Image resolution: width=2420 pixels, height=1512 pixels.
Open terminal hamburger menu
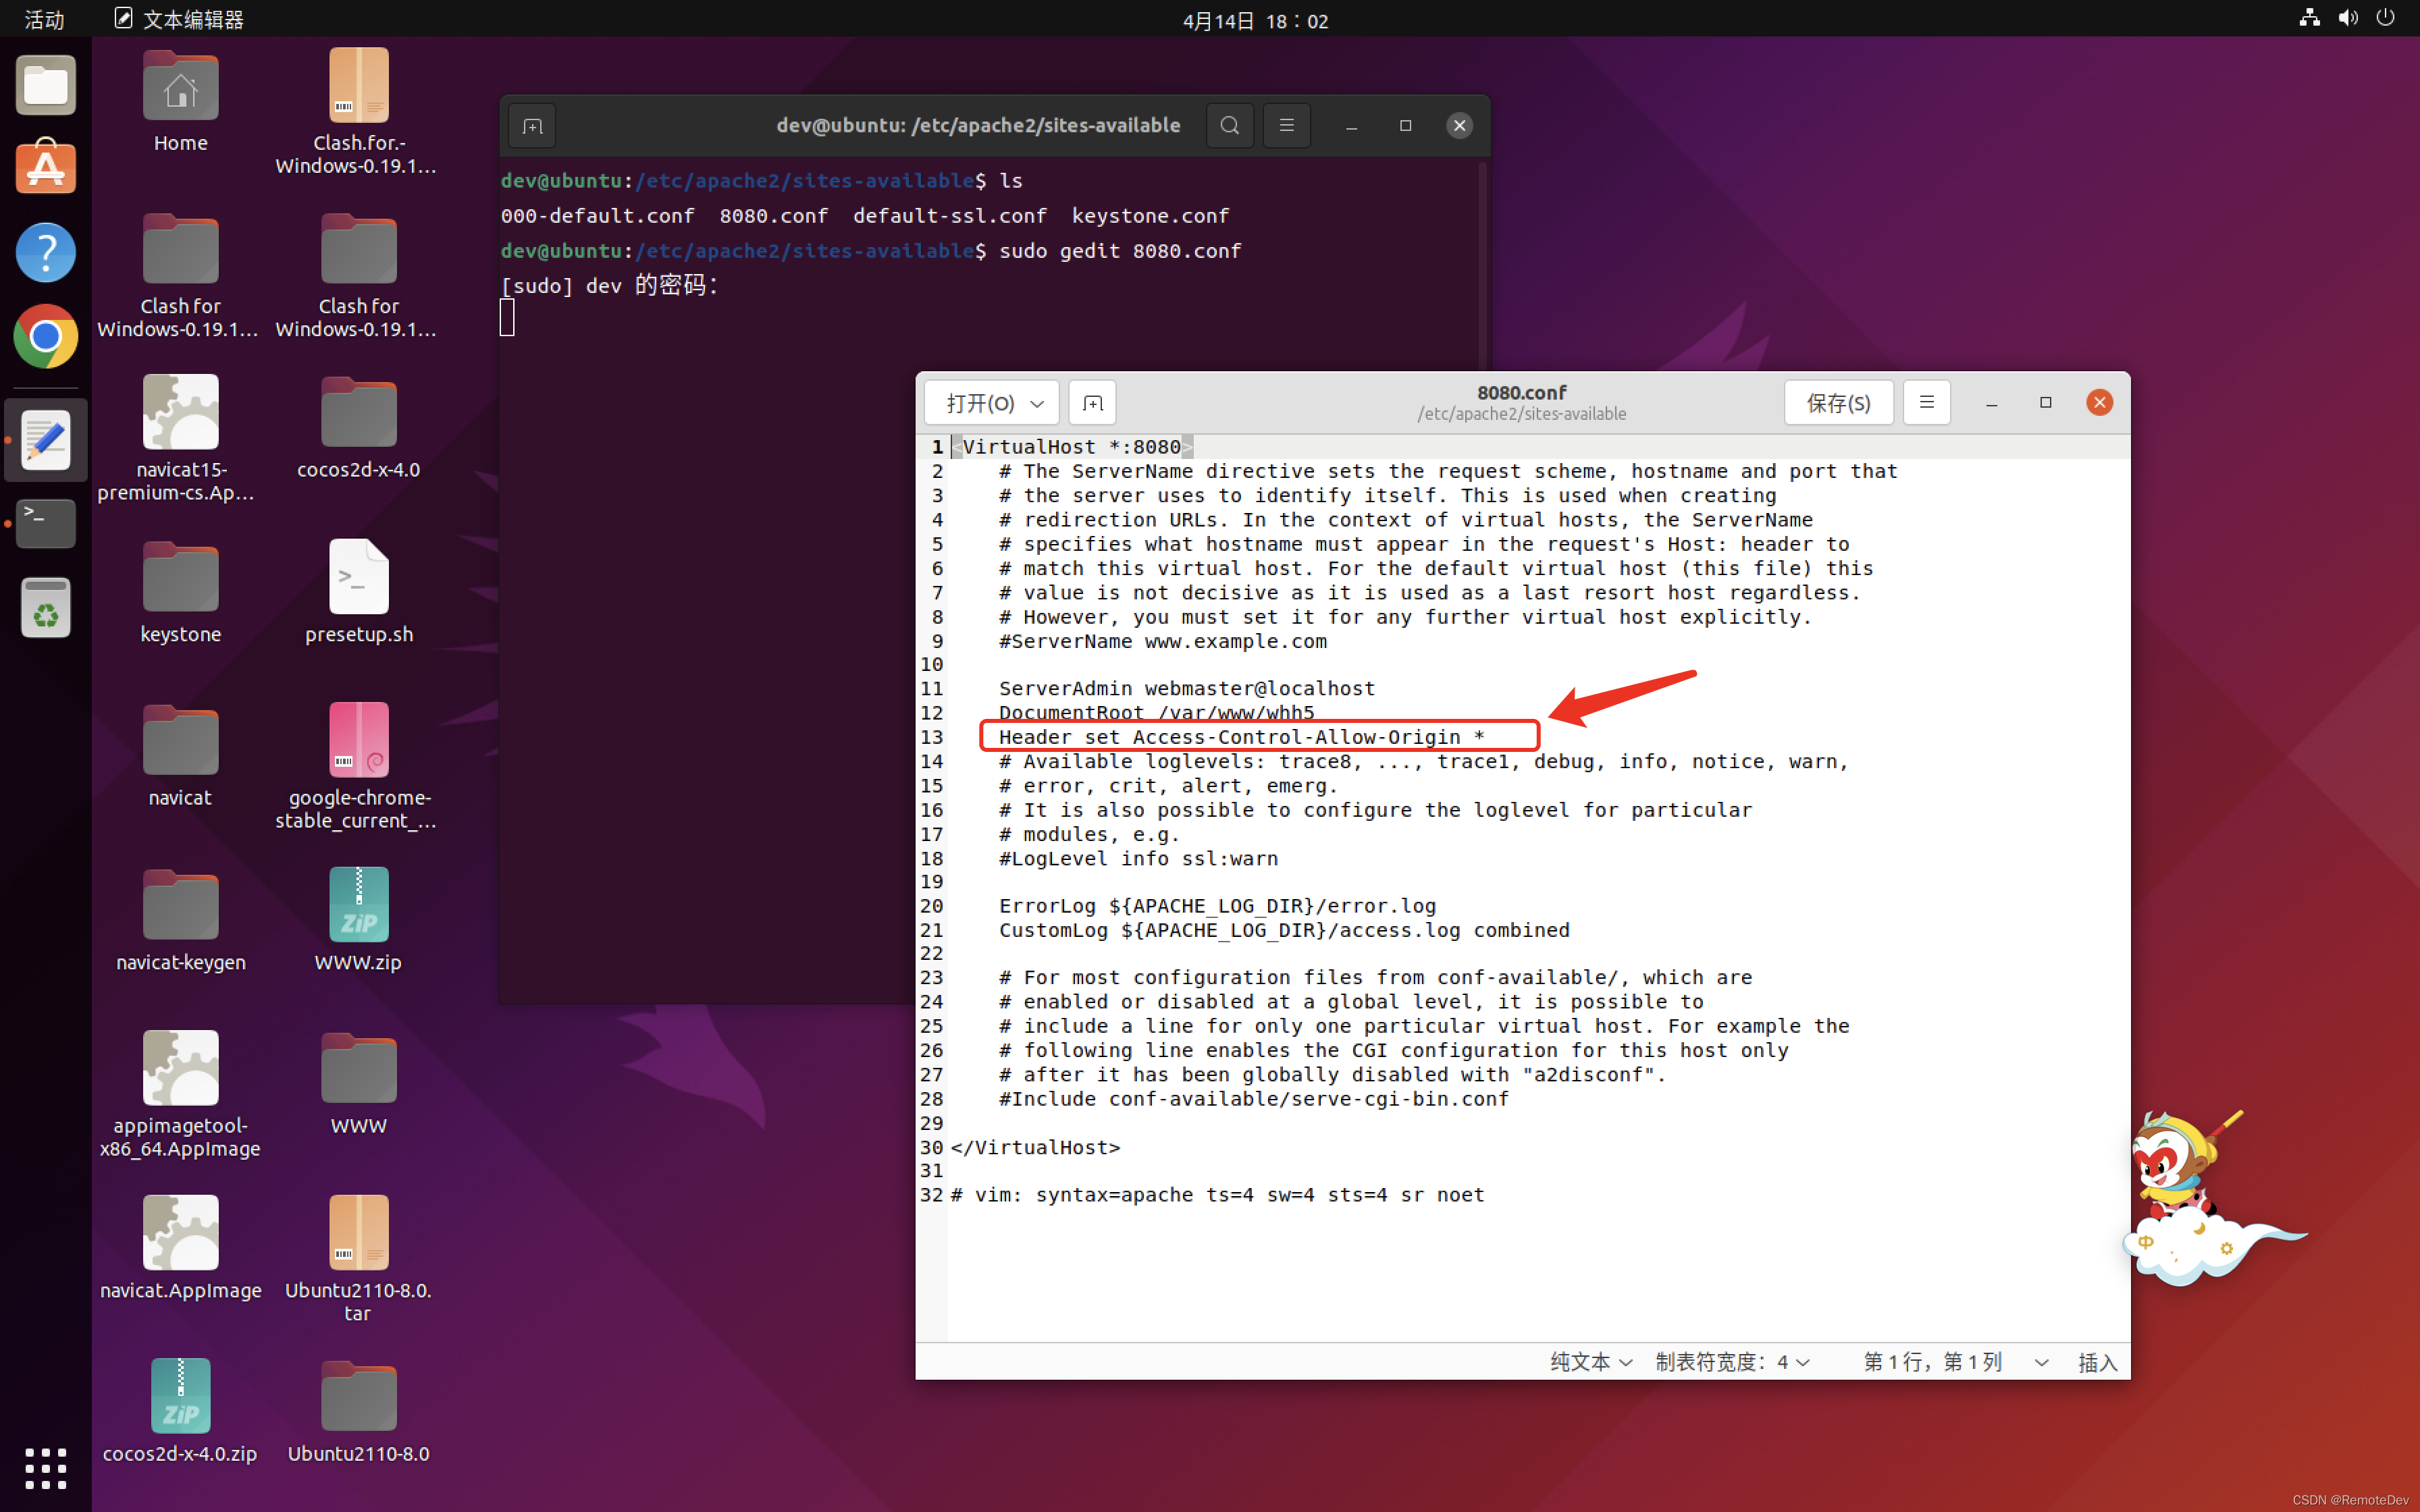click(x=1287, y=126)
